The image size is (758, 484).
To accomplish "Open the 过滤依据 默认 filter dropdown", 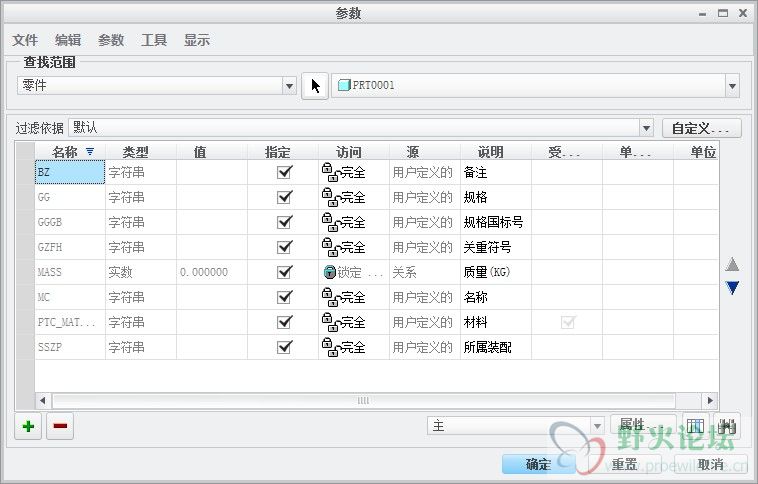I will 646,128.
